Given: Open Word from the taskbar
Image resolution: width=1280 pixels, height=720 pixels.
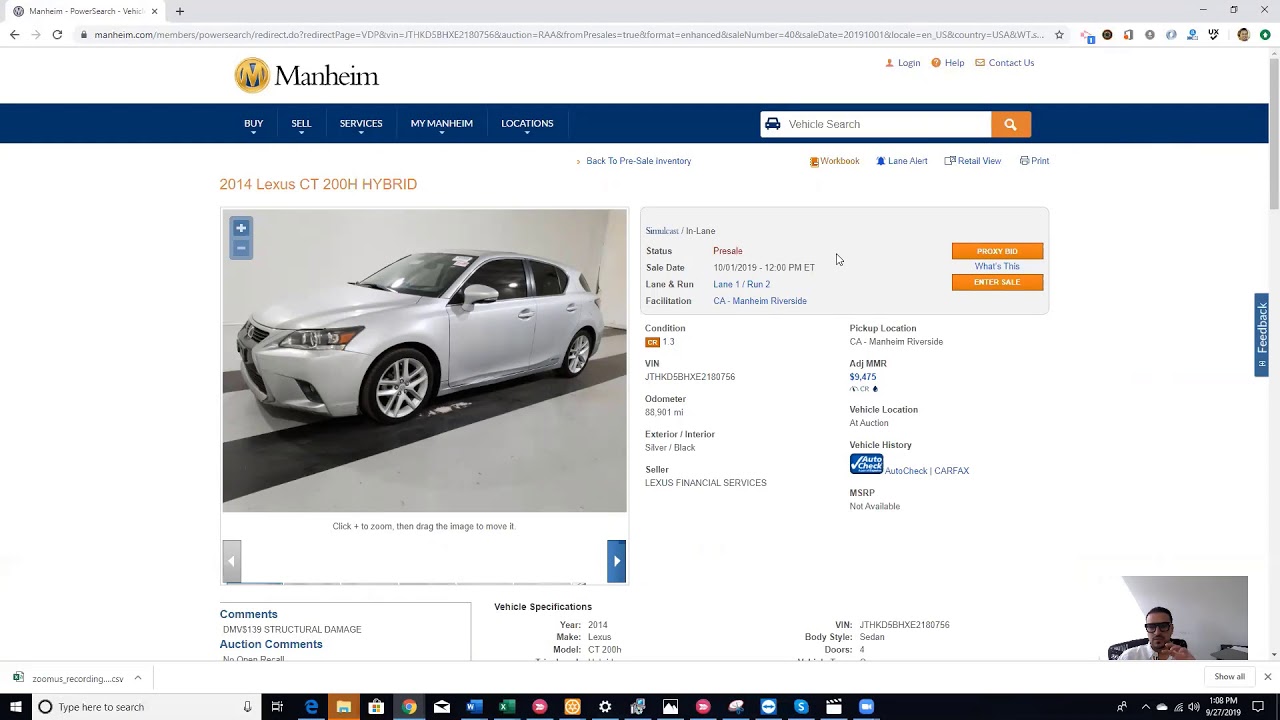Looking at the screenshot, I should 474,707.
